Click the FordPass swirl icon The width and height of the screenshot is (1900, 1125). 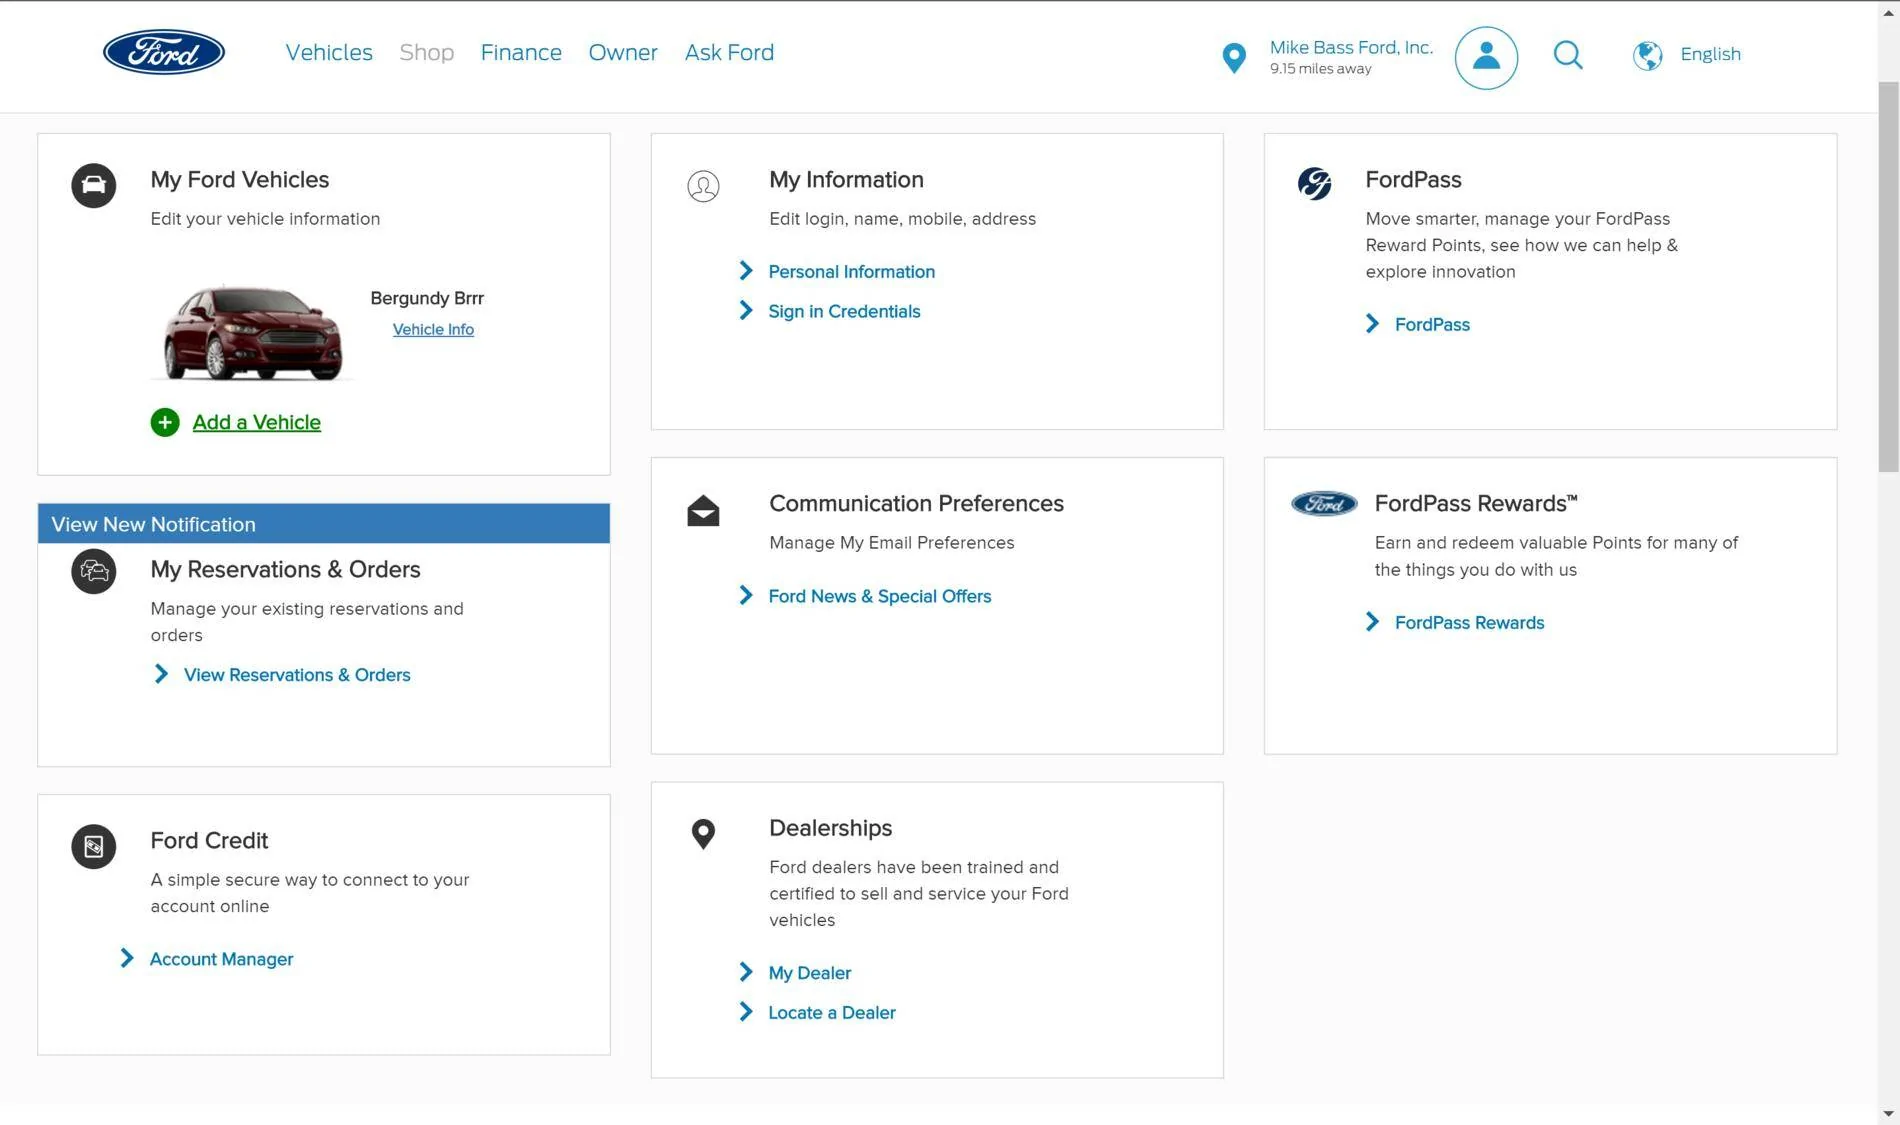click(x=1314, y=183)
